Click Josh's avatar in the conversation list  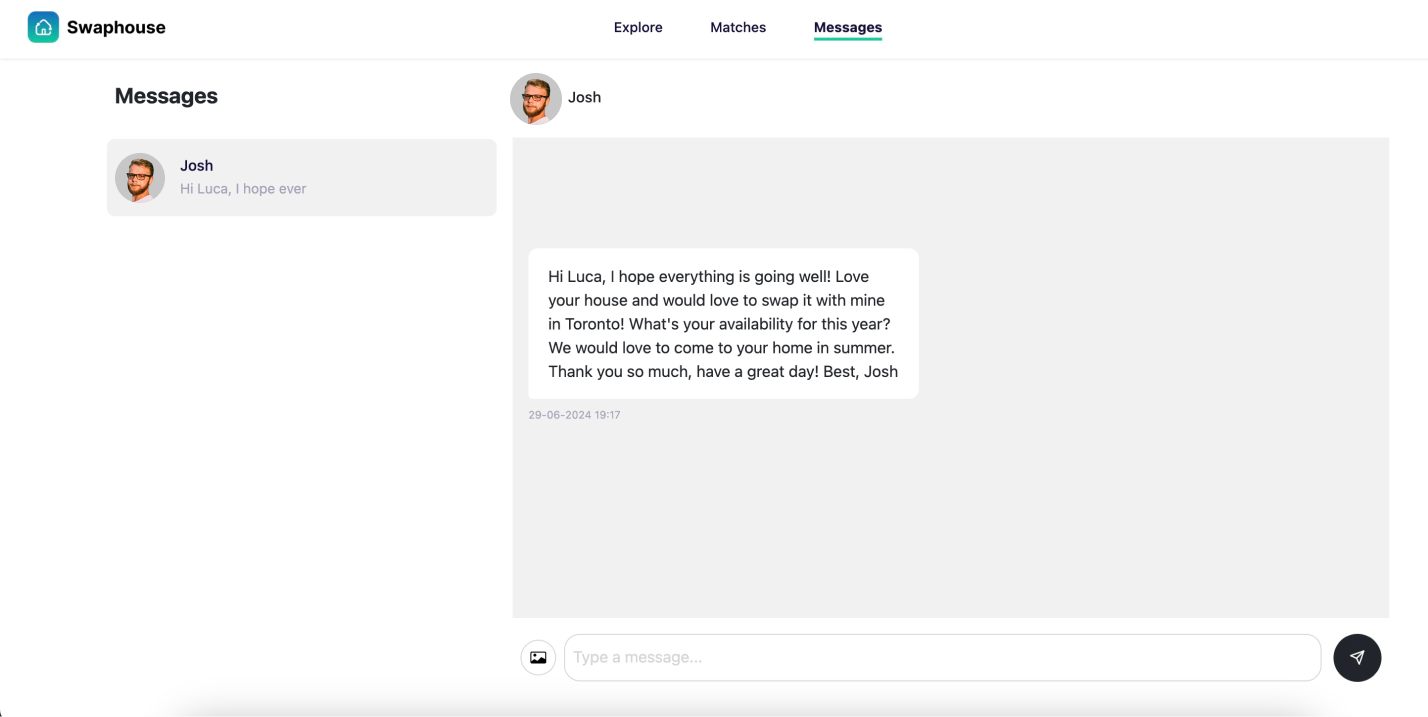tap(139, 178)
